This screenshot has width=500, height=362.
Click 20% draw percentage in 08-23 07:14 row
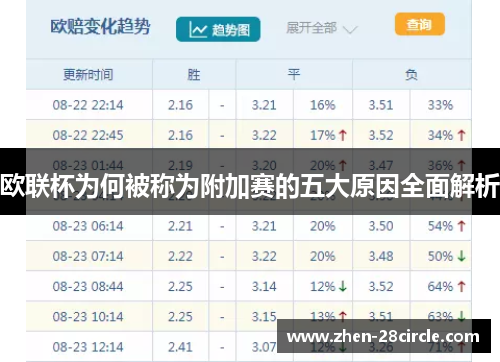coord(323,256)
